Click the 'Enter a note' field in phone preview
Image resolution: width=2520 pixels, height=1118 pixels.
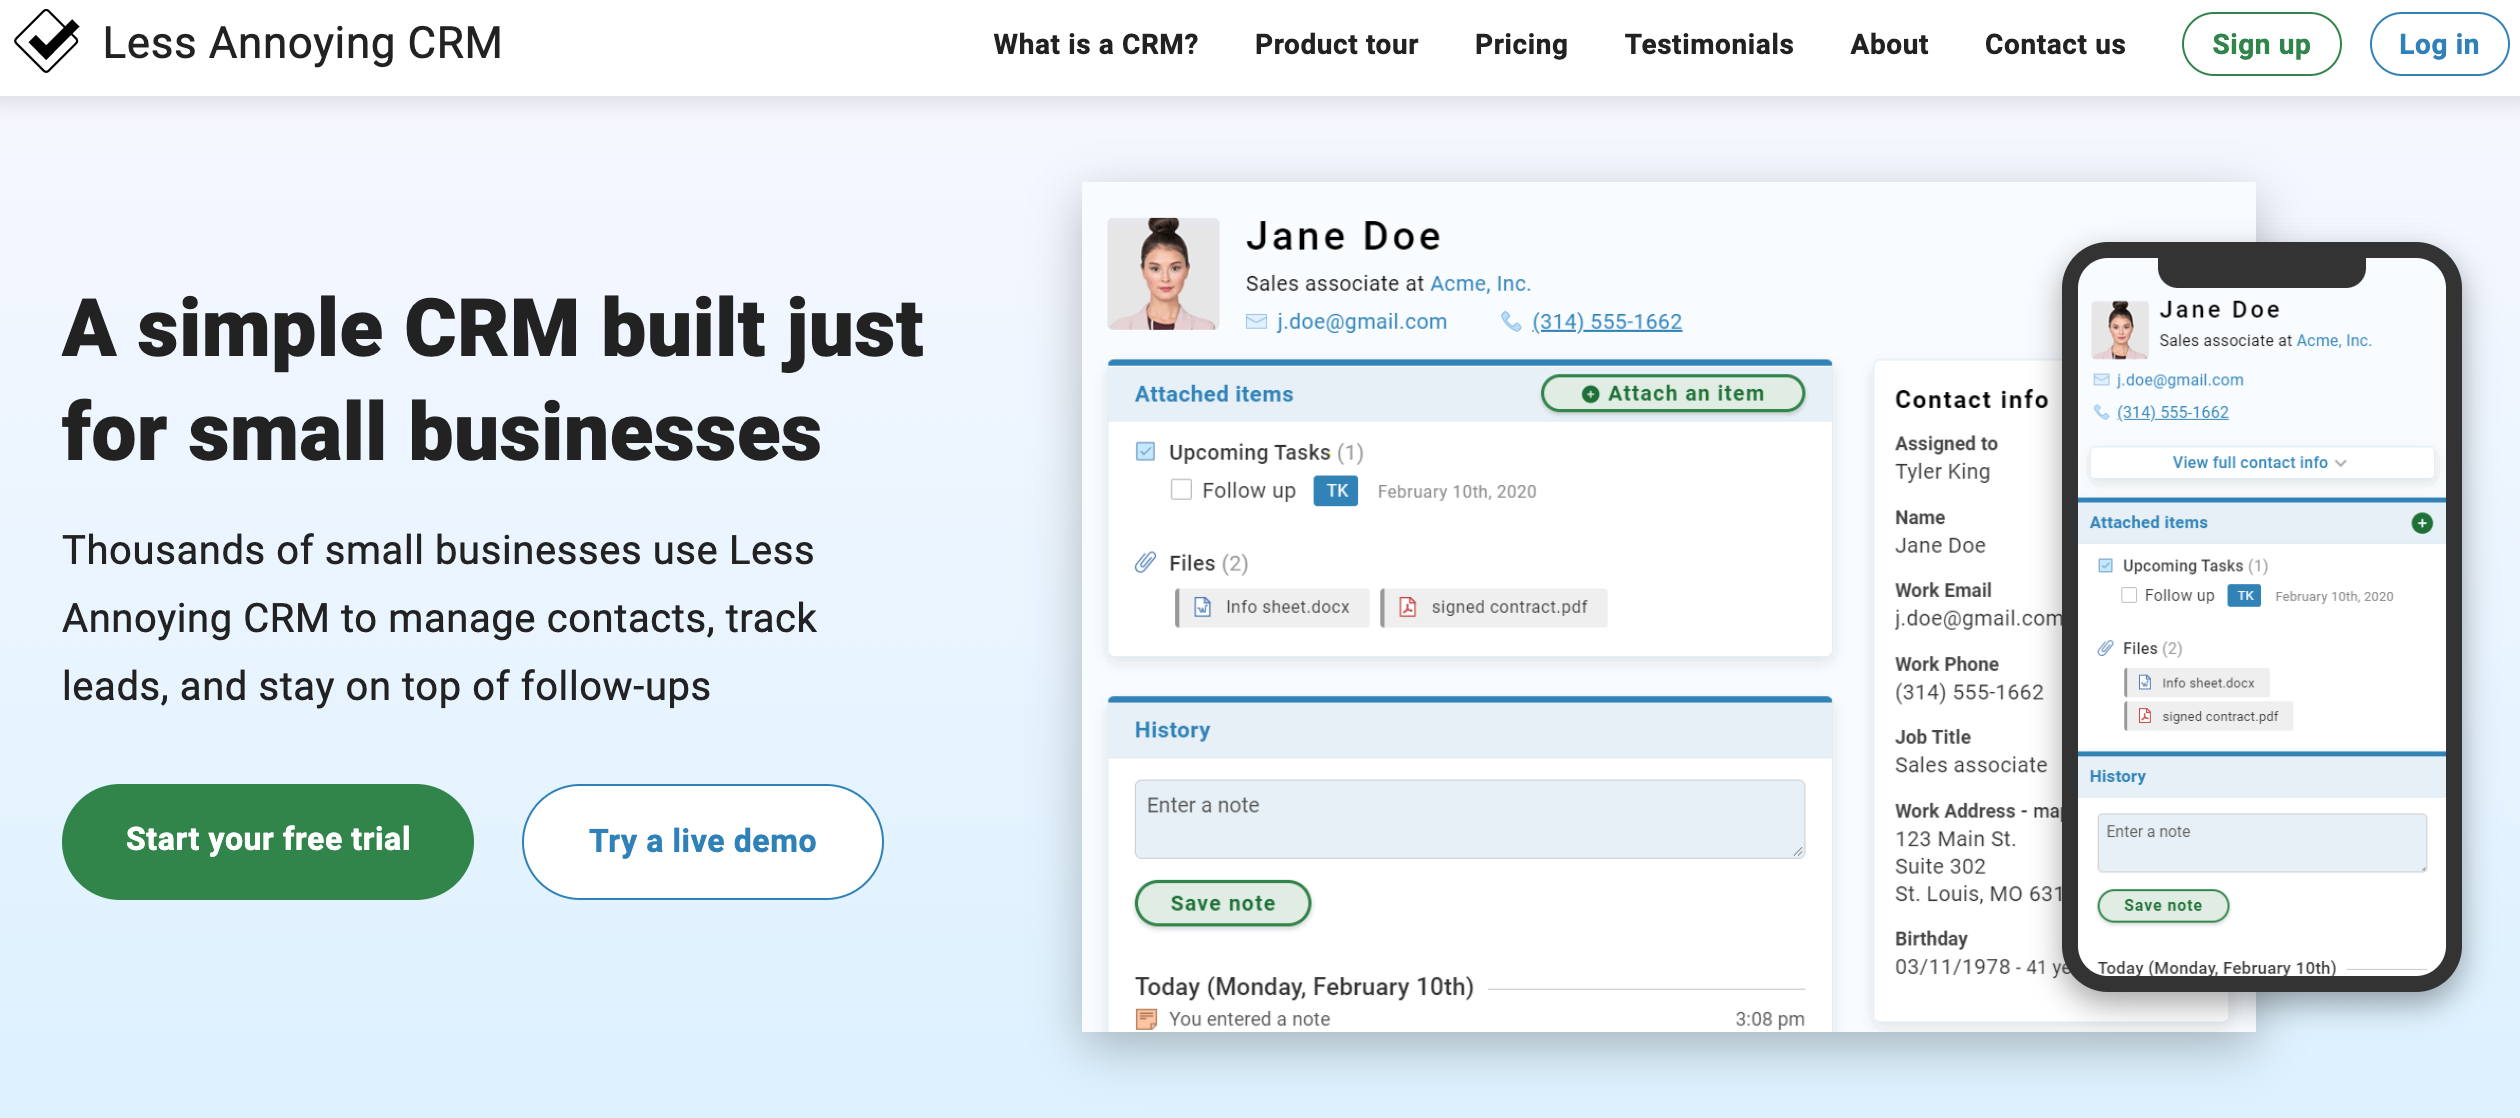pyautogui.click(x=2262, y=842)
